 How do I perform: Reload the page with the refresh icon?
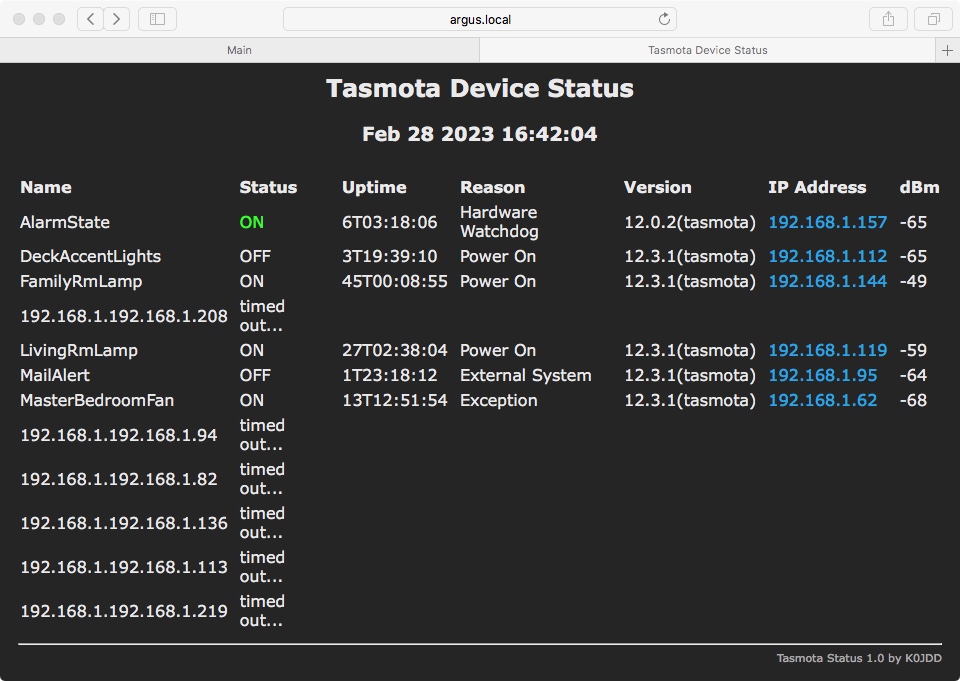coord(664,19)
